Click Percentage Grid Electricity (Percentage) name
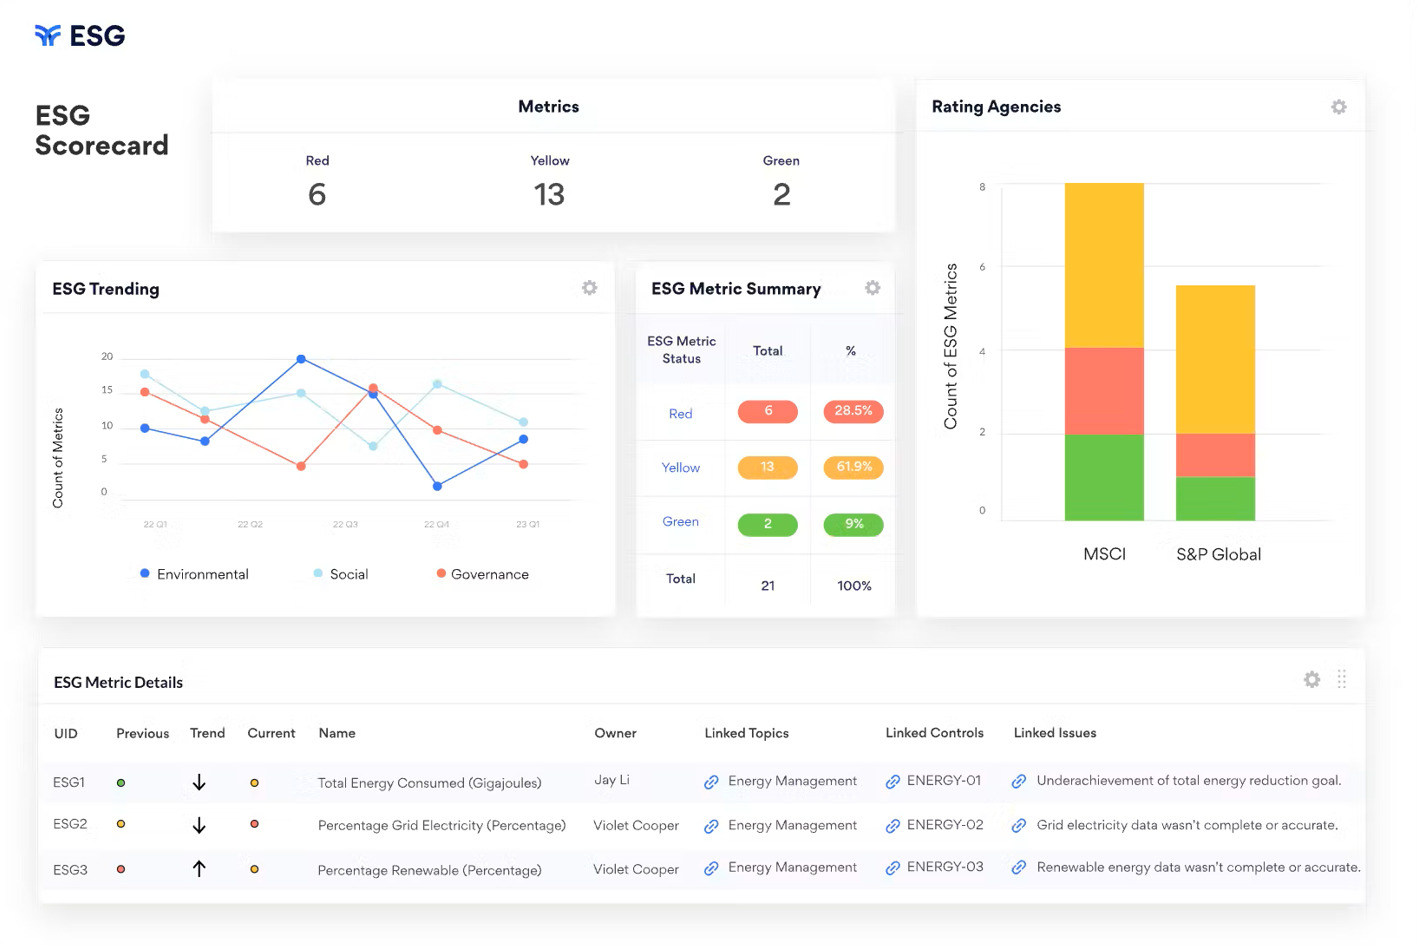This screenshot has height=946, width=1417. point(441,825)
